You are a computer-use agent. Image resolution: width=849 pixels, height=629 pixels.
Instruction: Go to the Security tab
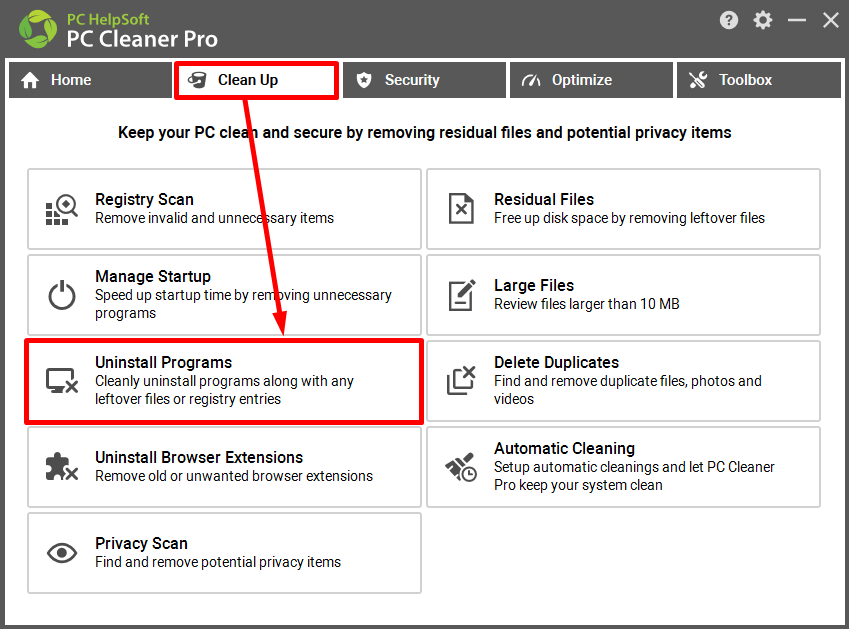(424, 80)
